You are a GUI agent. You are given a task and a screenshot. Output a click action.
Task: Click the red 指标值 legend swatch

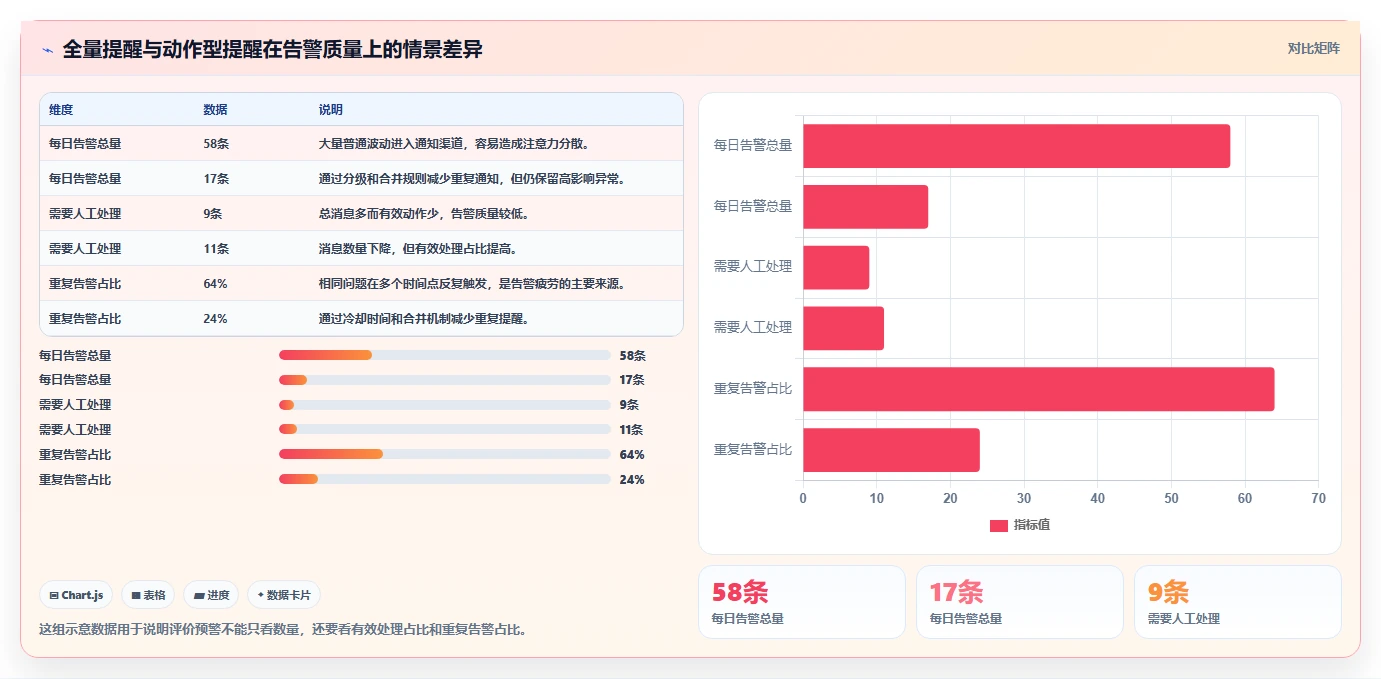[998, 525]
